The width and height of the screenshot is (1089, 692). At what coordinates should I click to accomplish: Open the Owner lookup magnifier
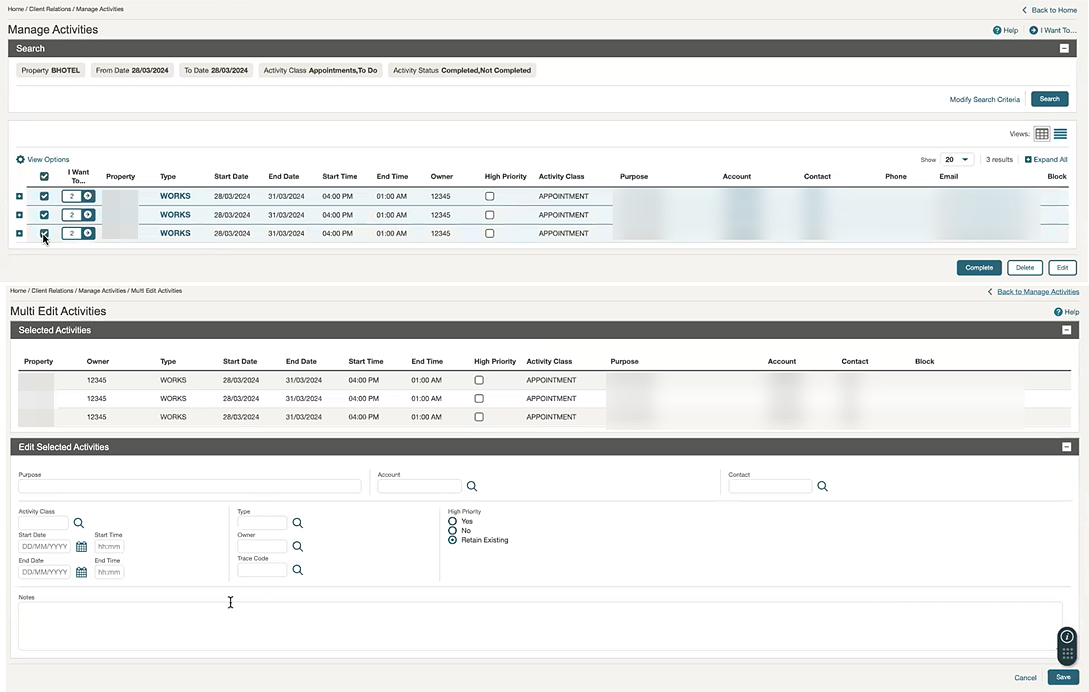coord(297,546)
